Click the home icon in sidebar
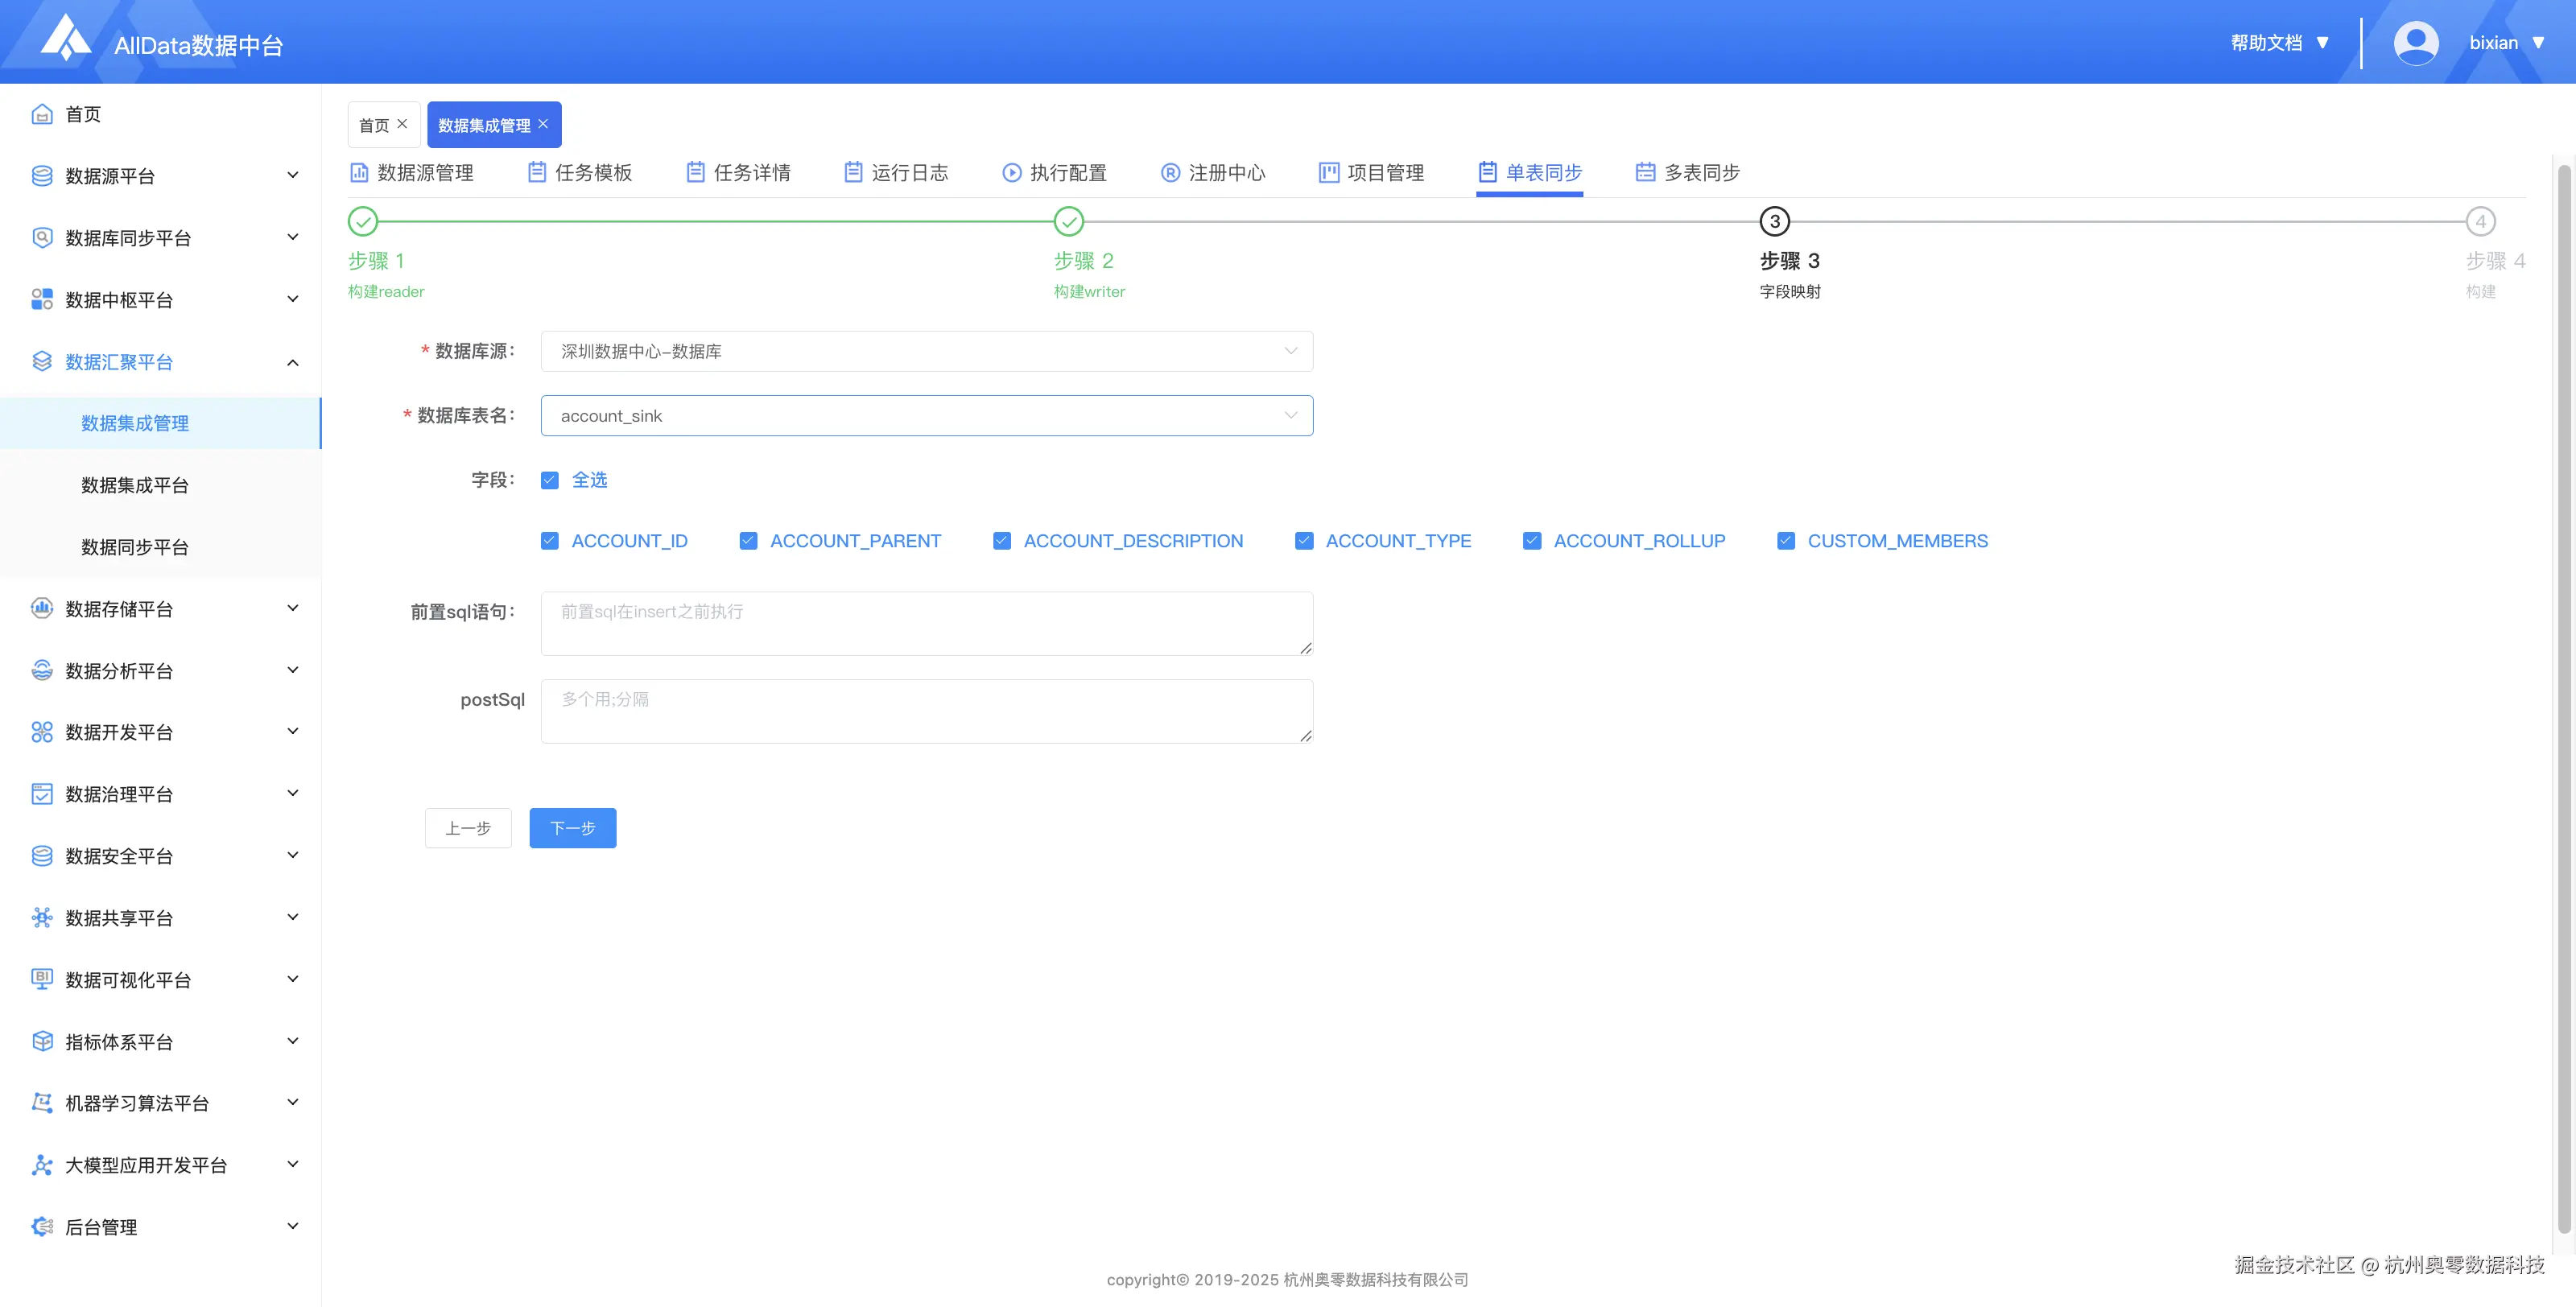This screenshot has height=1307, width=2576. 42,114
